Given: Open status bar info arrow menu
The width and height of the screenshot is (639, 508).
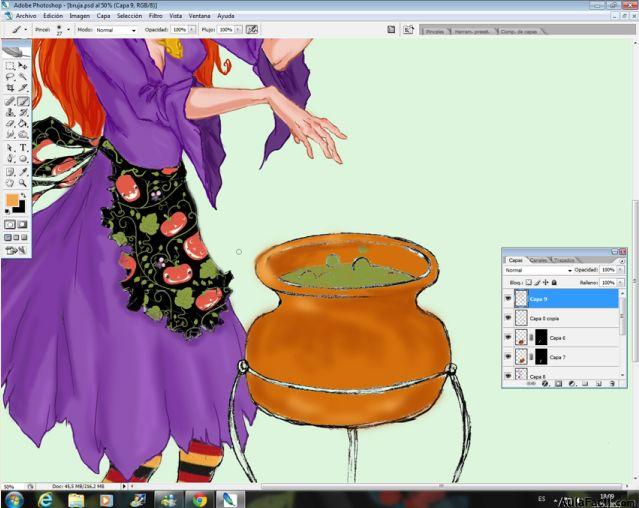Looking at the screenshot, I should [124, 486].
